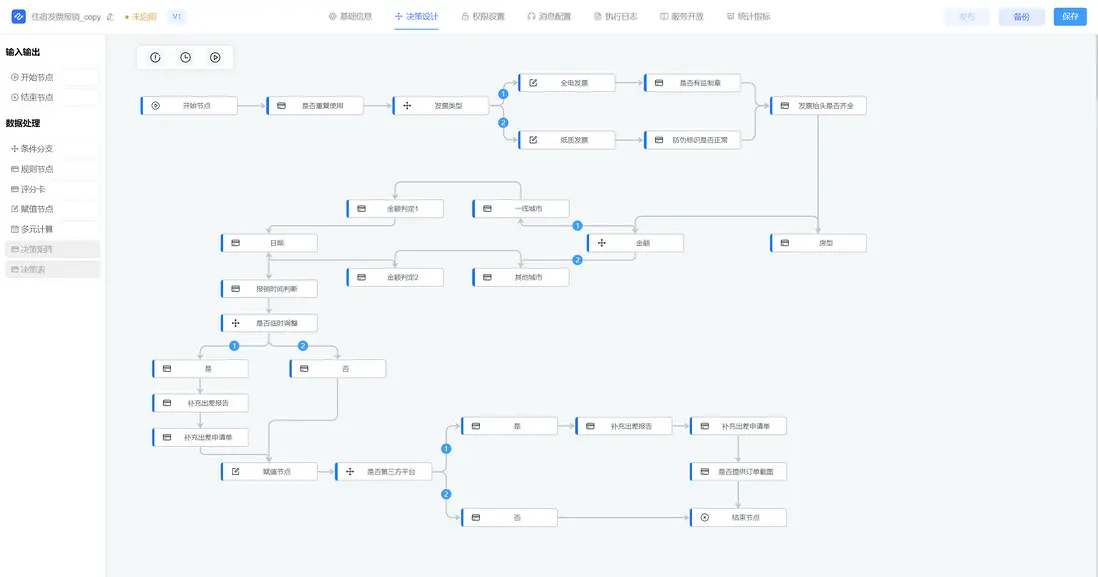Click the branch icon on 发票类型 node
This screenshot has width=1098, height=577.
[408, 106]
